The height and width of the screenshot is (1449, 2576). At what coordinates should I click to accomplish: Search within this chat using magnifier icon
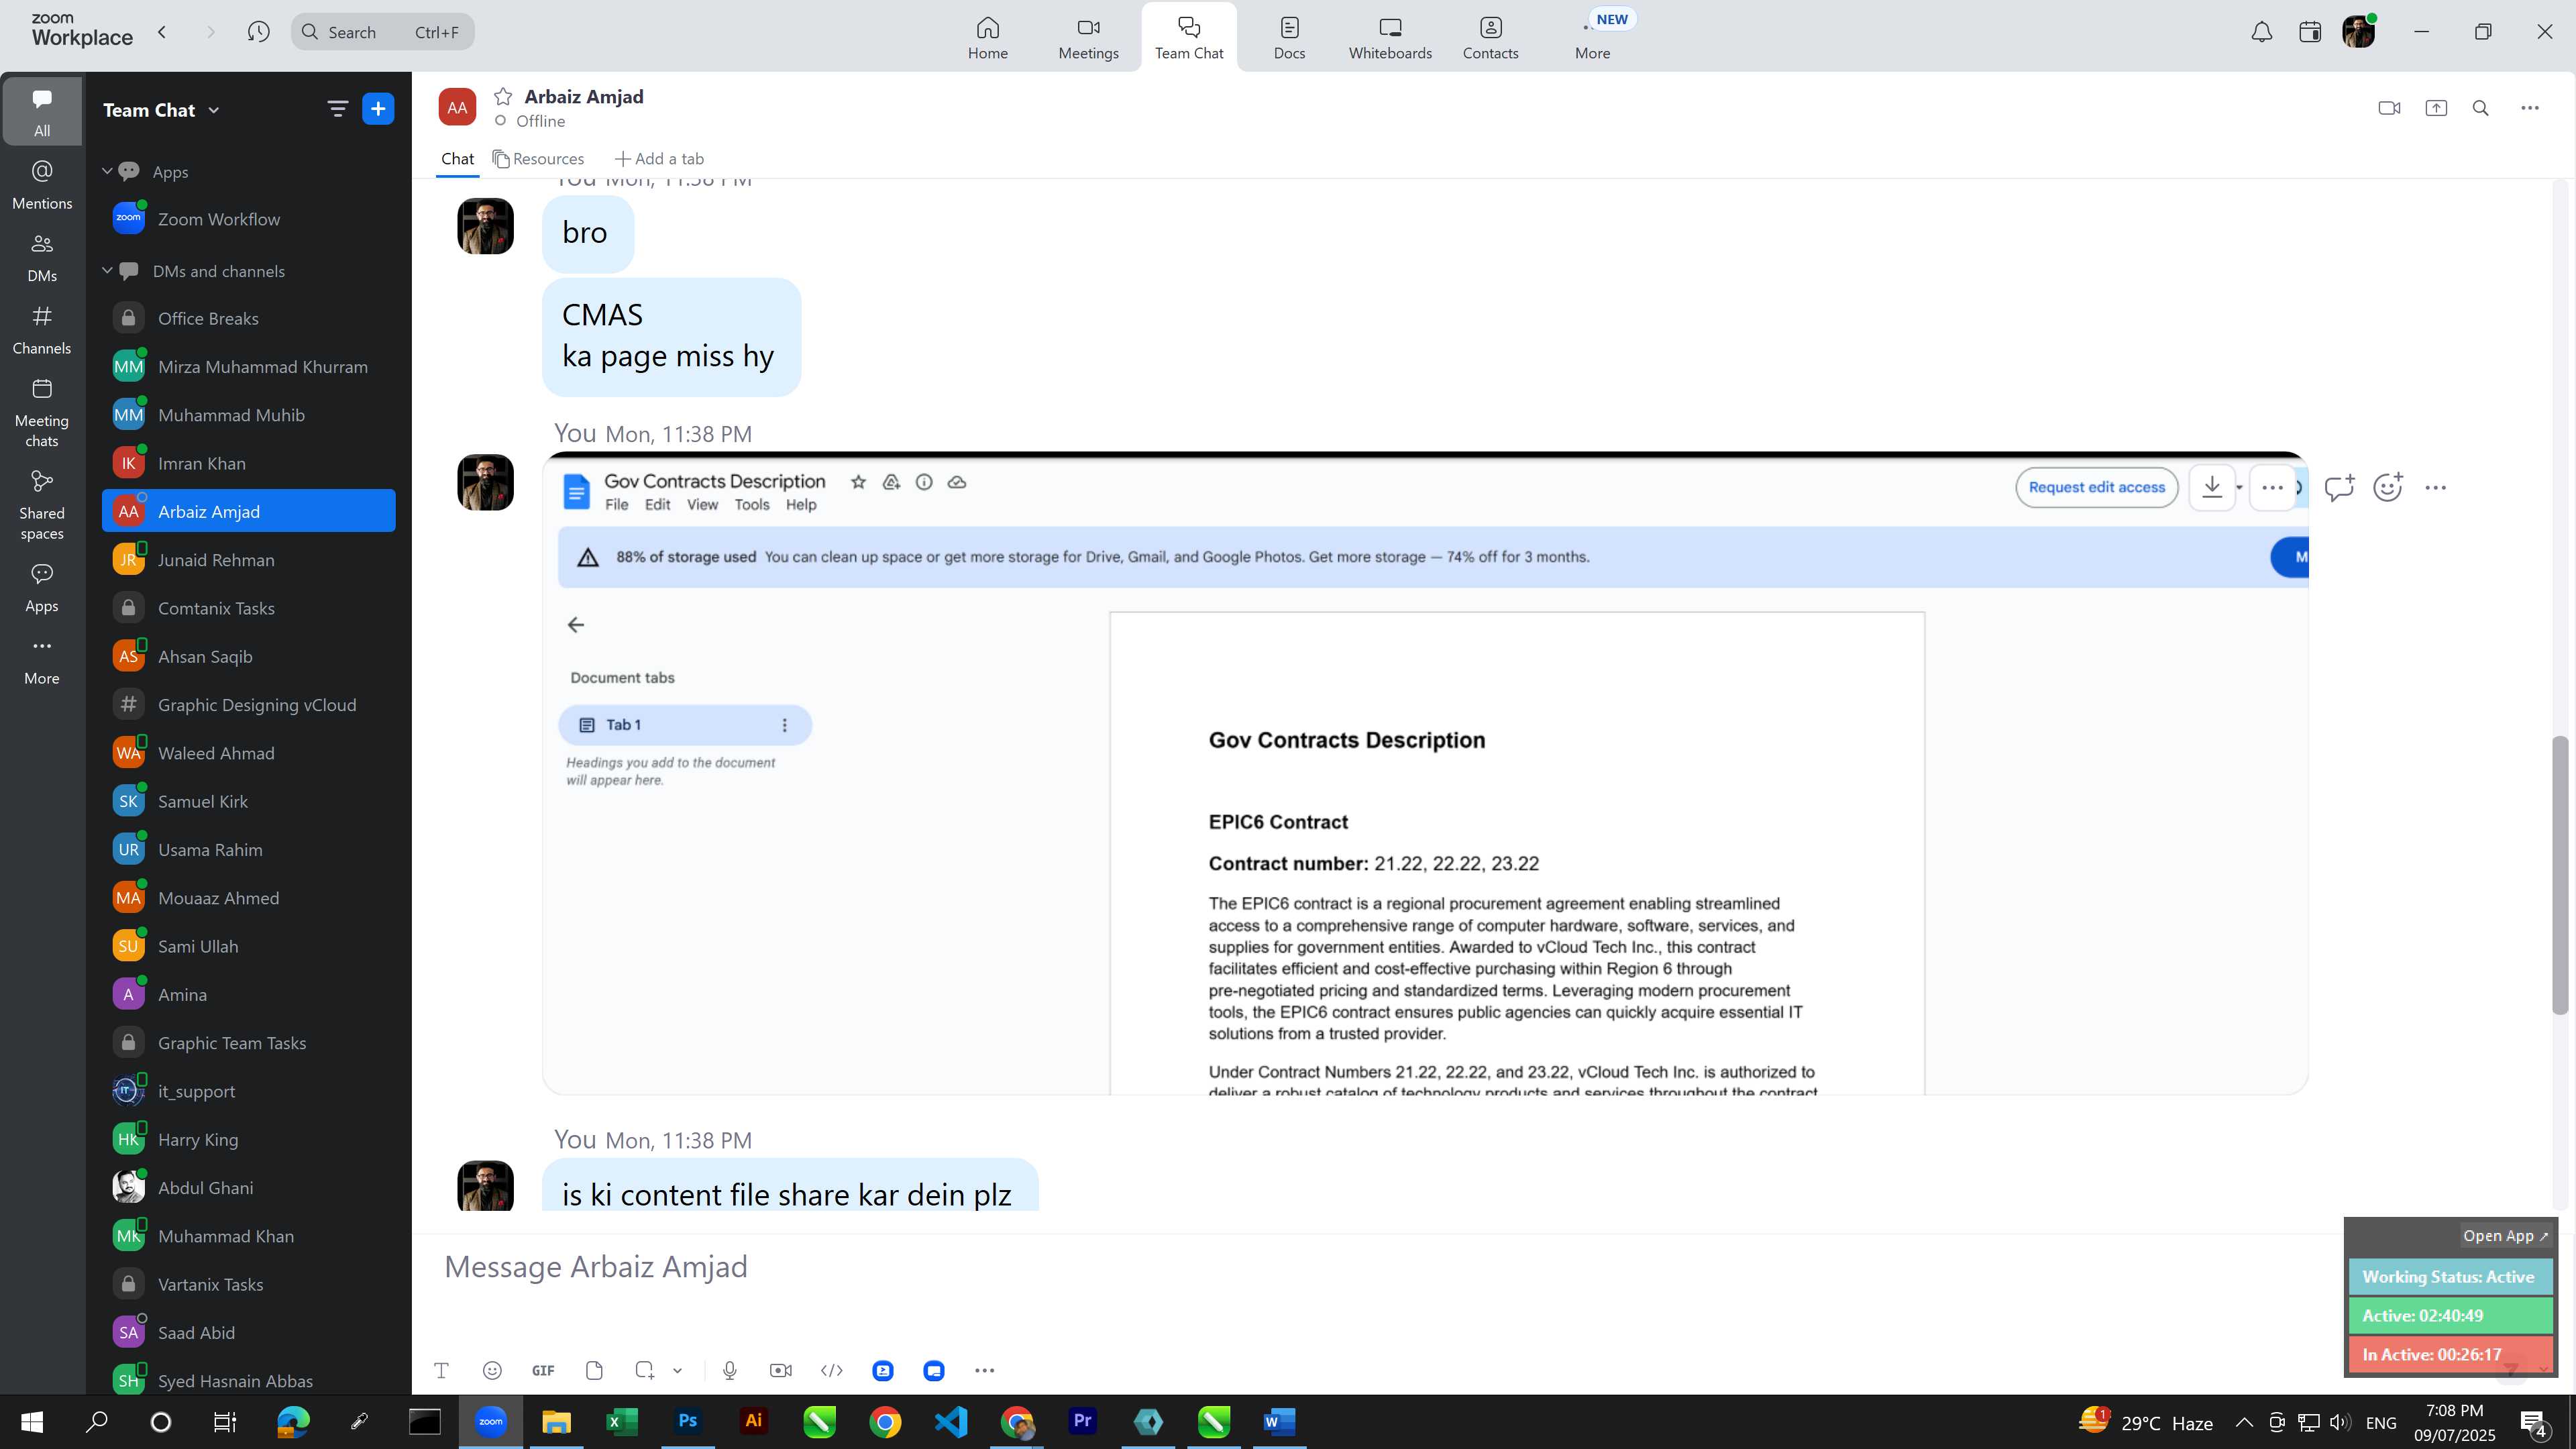click(x=2480, y=108)
